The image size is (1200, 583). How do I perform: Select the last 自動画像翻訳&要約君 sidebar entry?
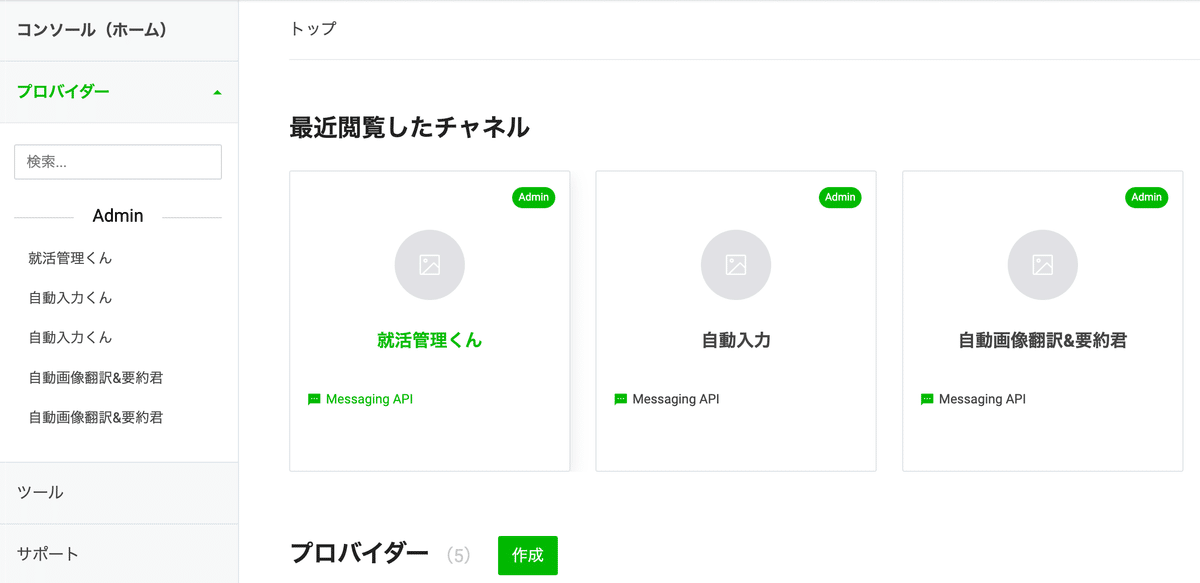tap(96, 417)
